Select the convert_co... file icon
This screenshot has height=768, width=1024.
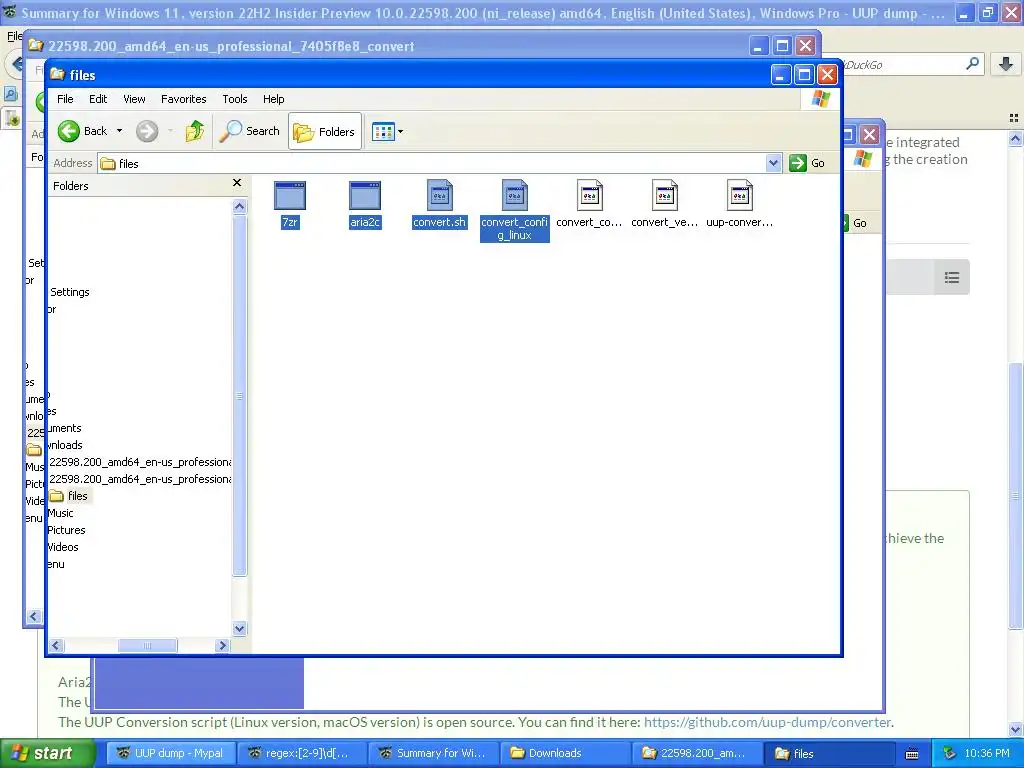coord(589,195)
